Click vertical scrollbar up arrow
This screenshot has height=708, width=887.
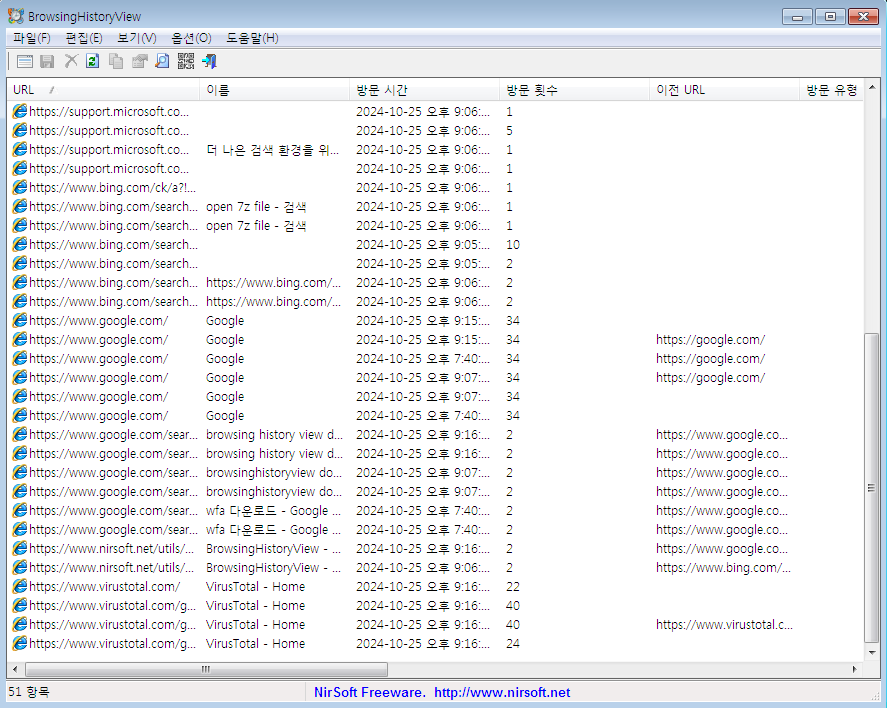point(872,87)
